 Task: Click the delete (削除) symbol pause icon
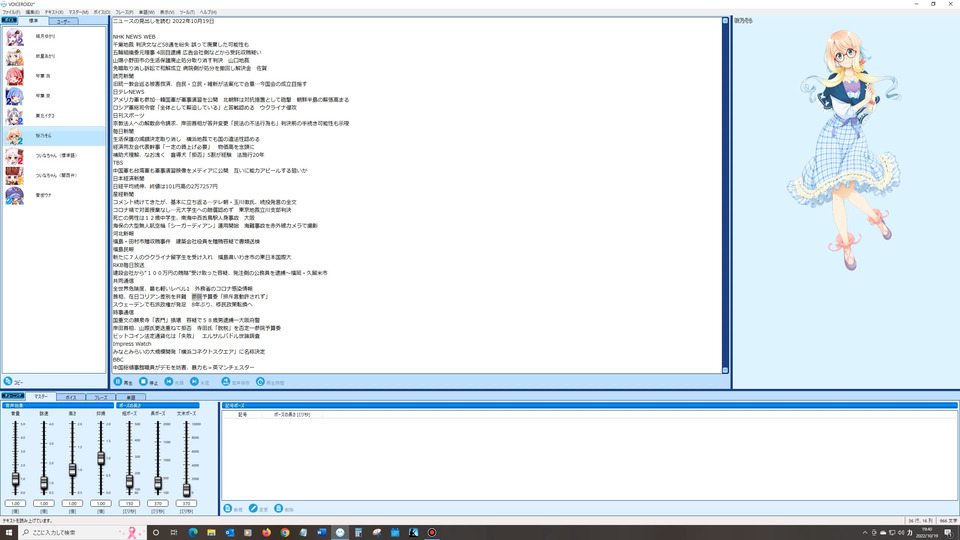click(x=279, y=508)
